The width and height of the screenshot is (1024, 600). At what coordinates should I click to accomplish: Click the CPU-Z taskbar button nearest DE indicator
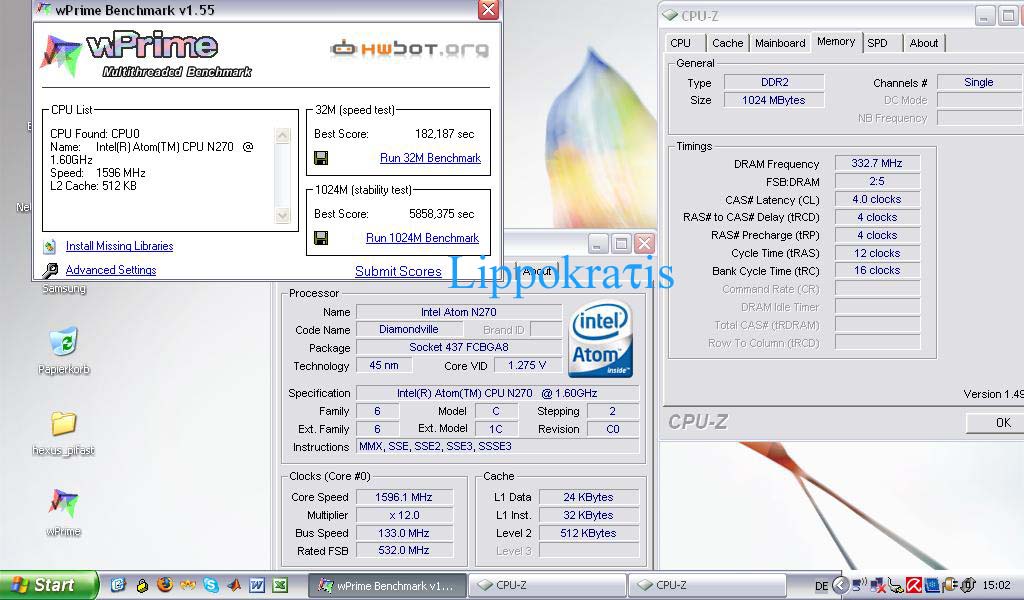coord(706,586)
